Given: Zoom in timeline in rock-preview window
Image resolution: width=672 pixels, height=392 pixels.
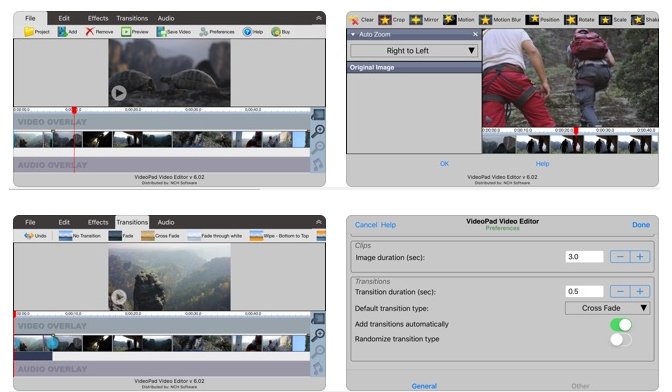Looking at the screenshot, I should (318, 335).
